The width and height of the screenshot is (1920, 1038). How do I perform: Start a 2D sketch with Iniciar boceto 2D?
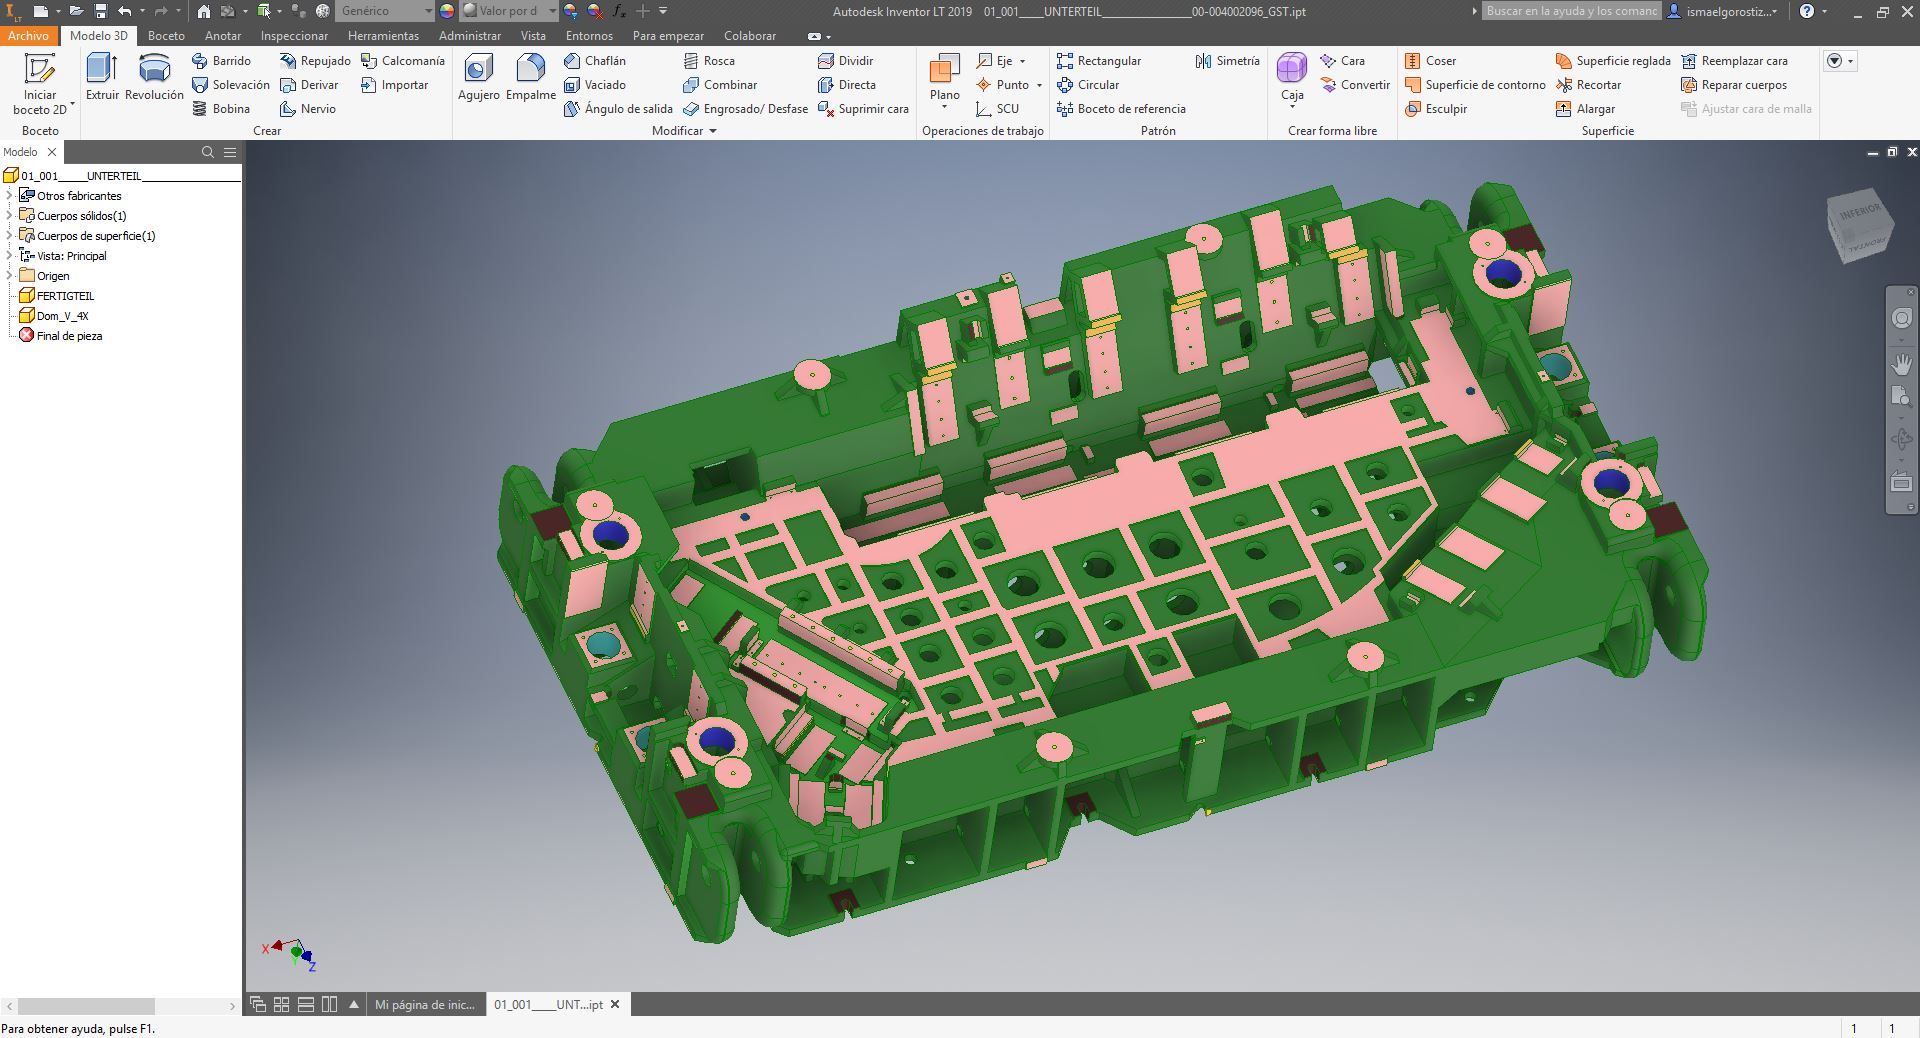(x=40, y=84)
